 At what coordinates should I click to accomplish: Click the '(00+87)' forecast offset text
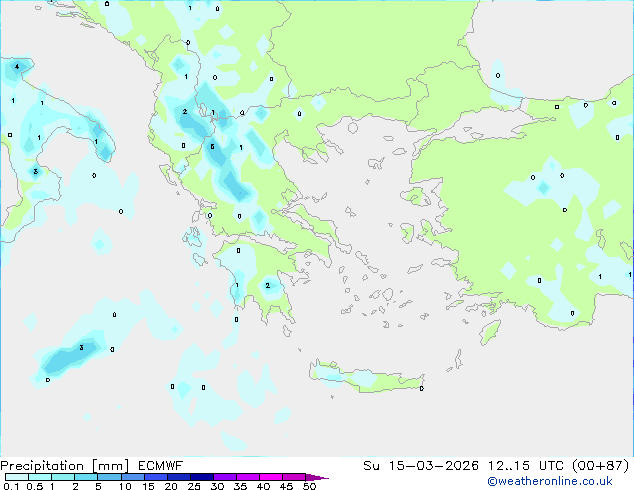click(601, 466)
